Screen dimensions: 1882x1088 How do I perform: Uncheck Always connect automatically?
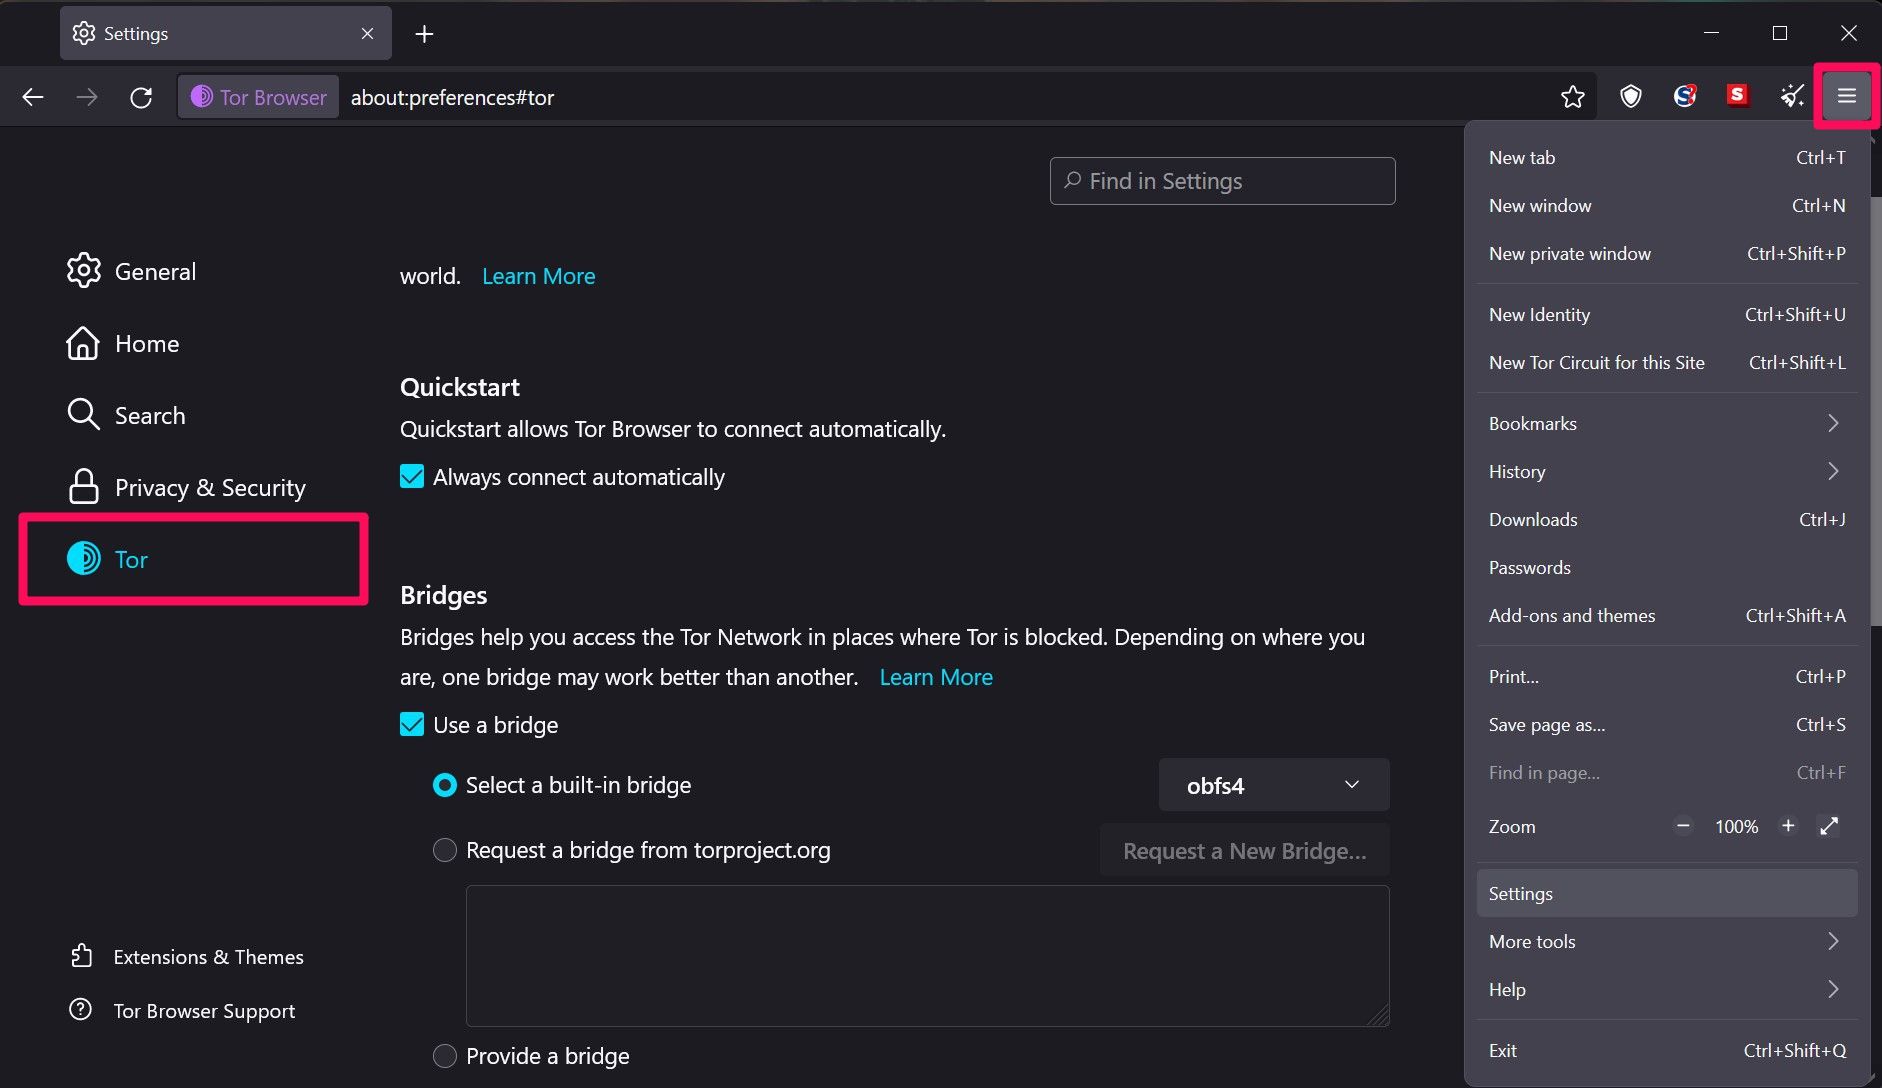(x=412, y=477)
